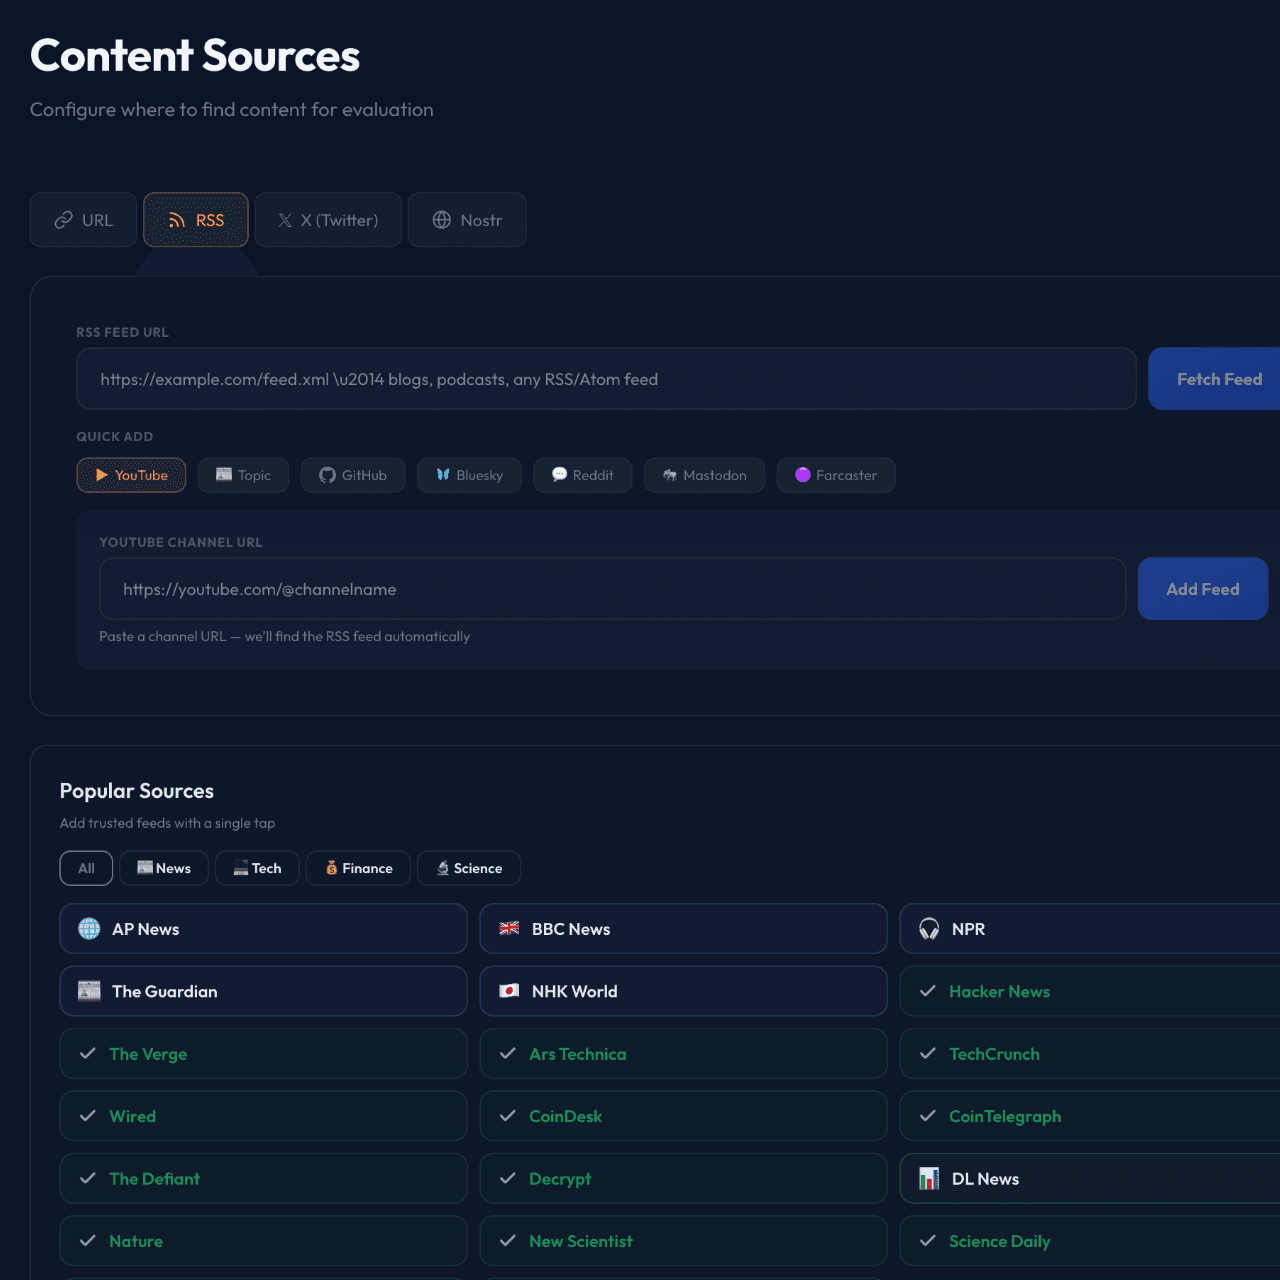Click the Mastodon elephant icon
This screenshot has height=1280, width=1280.
click(x=670, y=475)
